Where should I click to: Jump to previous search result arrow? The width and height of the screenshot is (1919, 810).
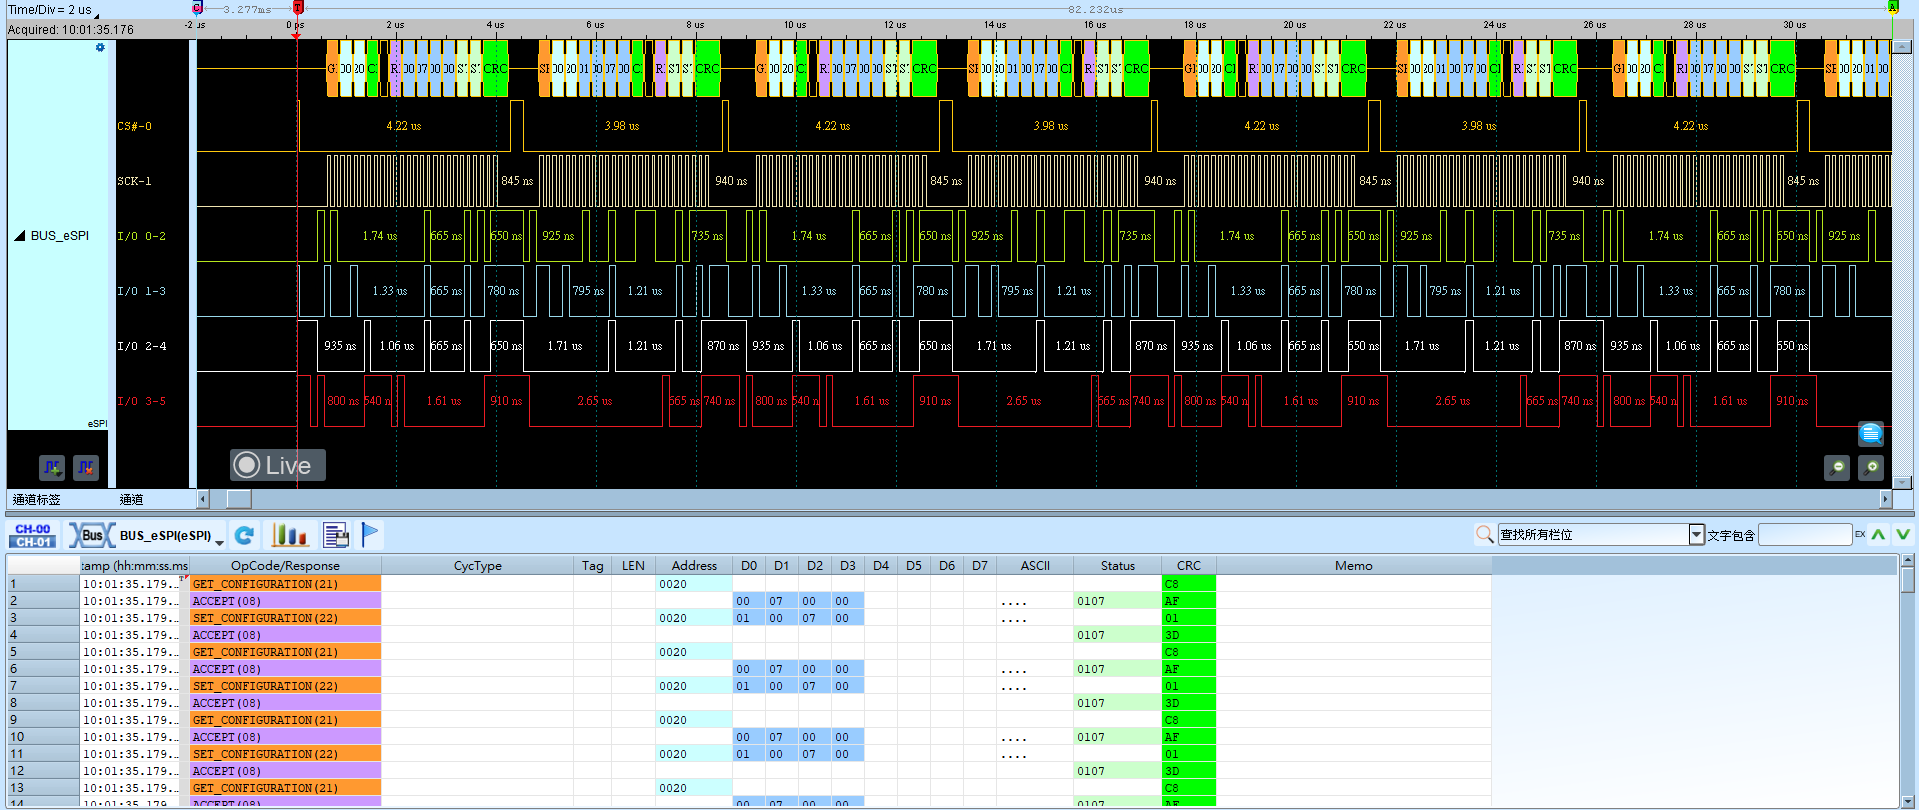pyautogui.click(x=1878, y=535)
